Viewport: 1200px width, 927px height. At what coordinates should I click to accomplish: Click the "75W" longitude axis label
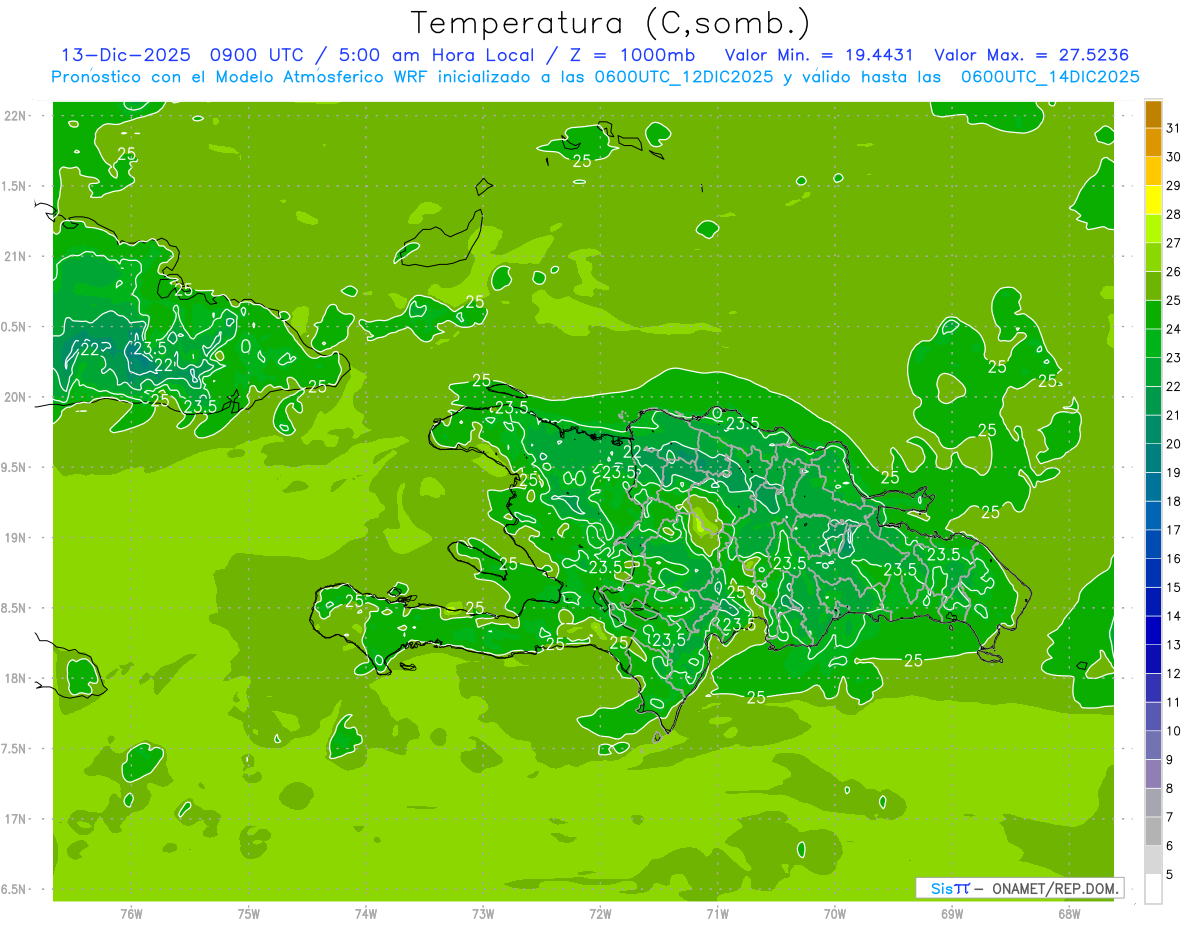(249, 913)
